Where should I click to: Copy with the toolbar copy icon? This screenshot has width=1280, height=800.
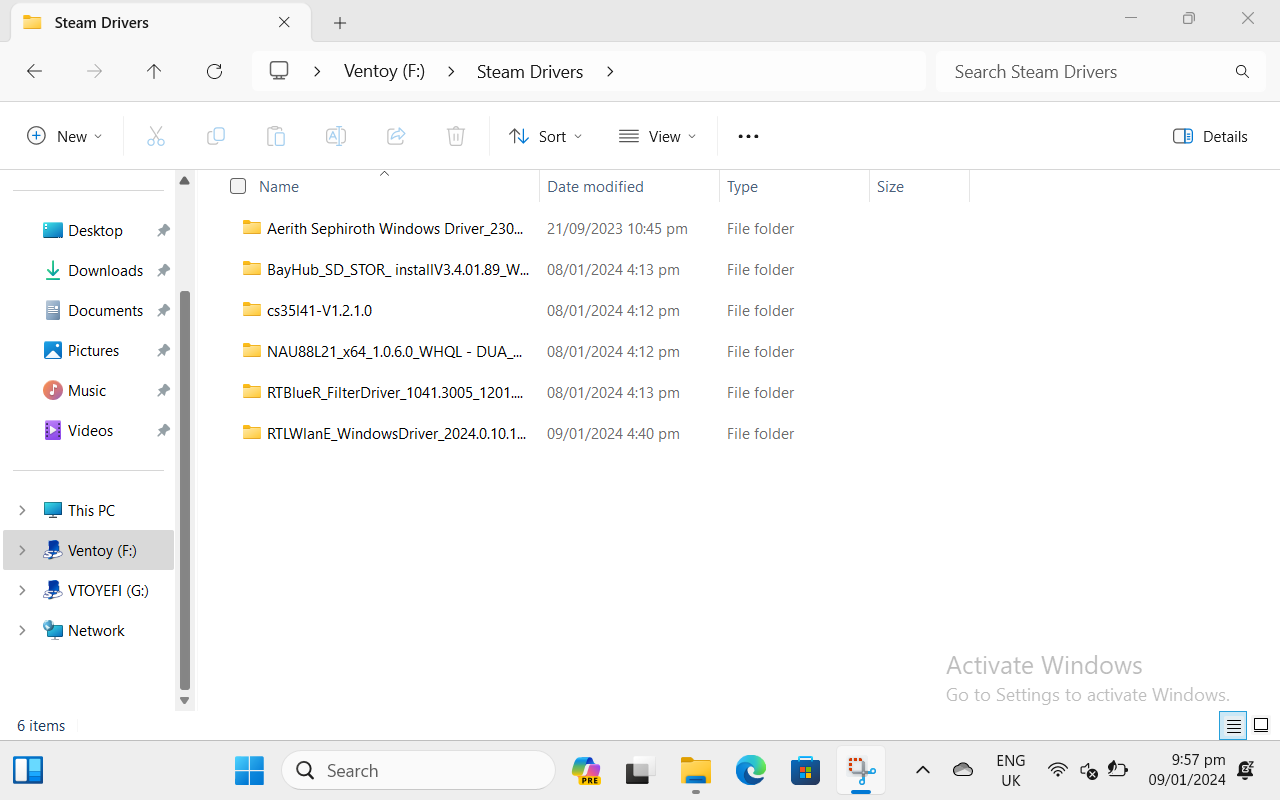point(216,135)
